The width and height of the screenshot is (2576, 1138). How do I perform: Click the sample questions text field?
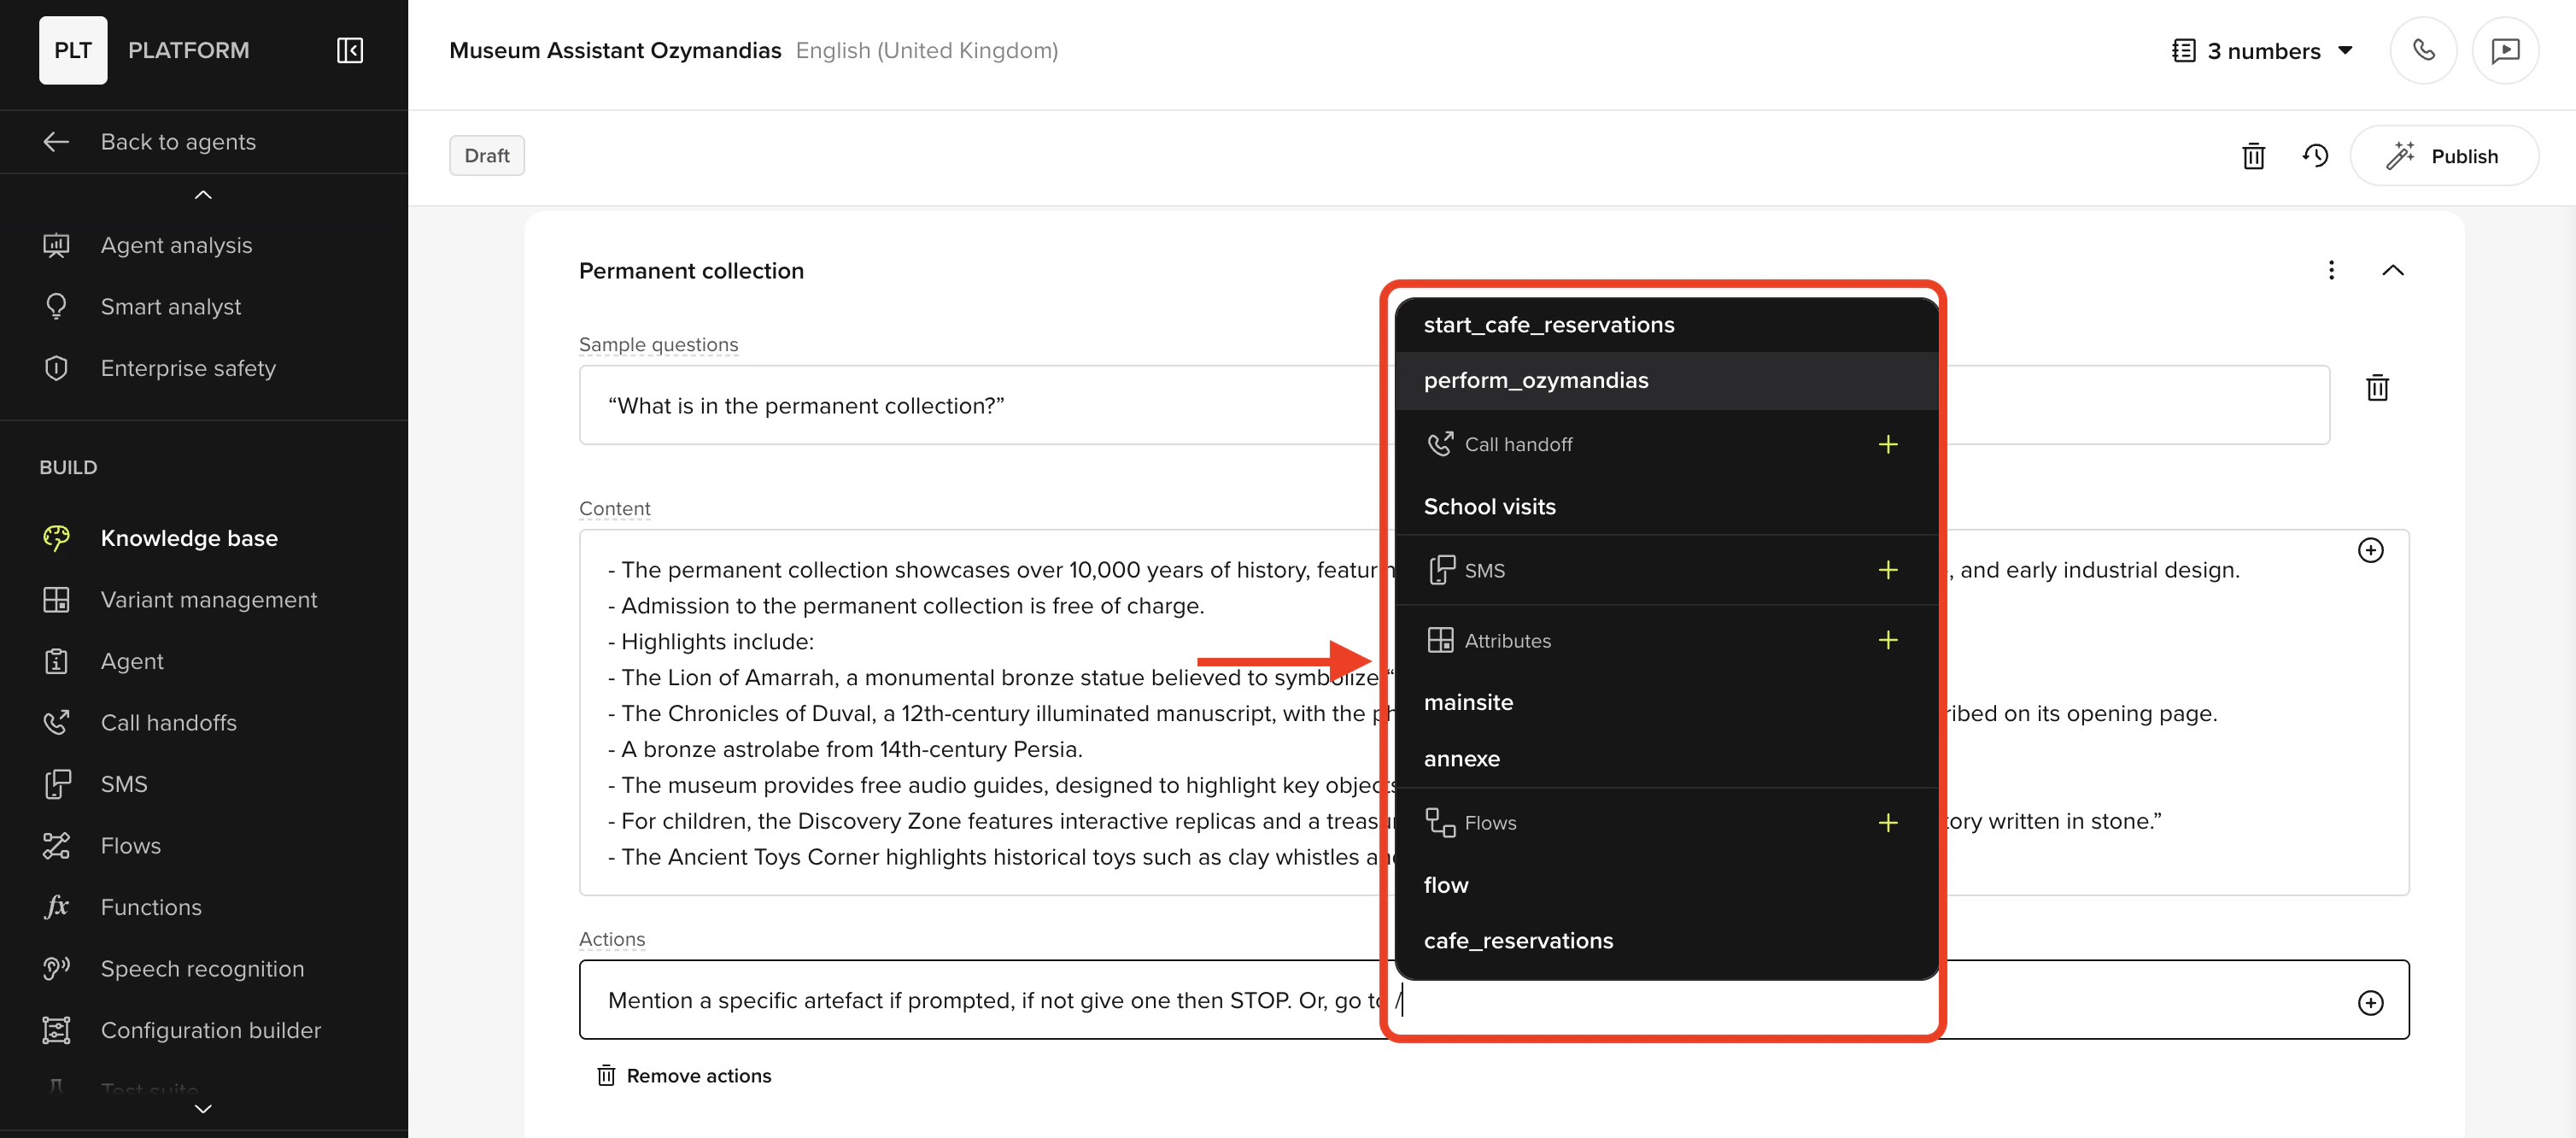(x=980, y=405)
